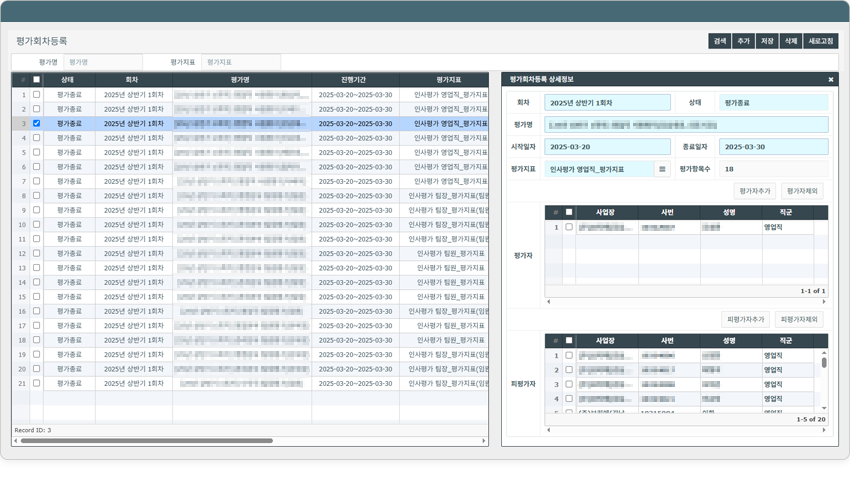
Task: Uncheck the checkbox on row 3
Action: tap(37, 124)
